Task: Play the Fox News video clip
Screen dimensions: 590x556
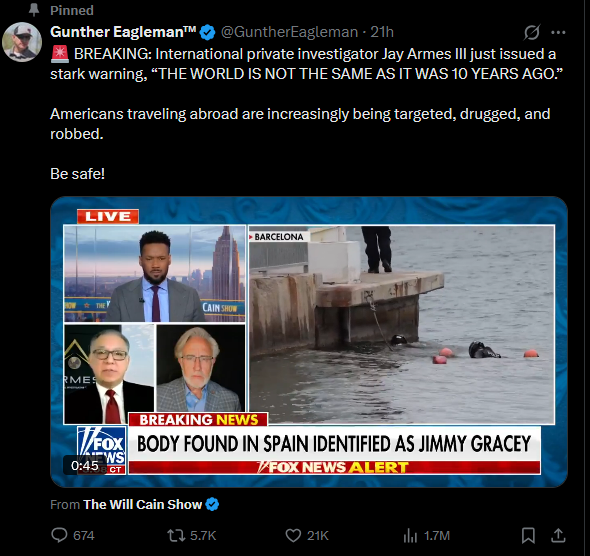Action: coord(309,342)
